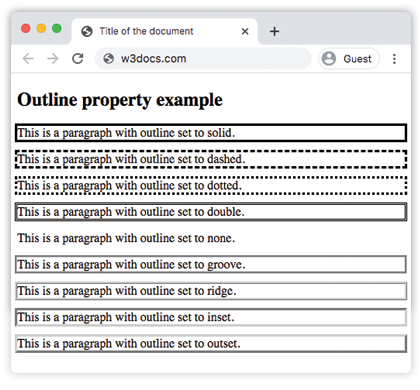Click the yellow minimize window button

coord(41,28)
